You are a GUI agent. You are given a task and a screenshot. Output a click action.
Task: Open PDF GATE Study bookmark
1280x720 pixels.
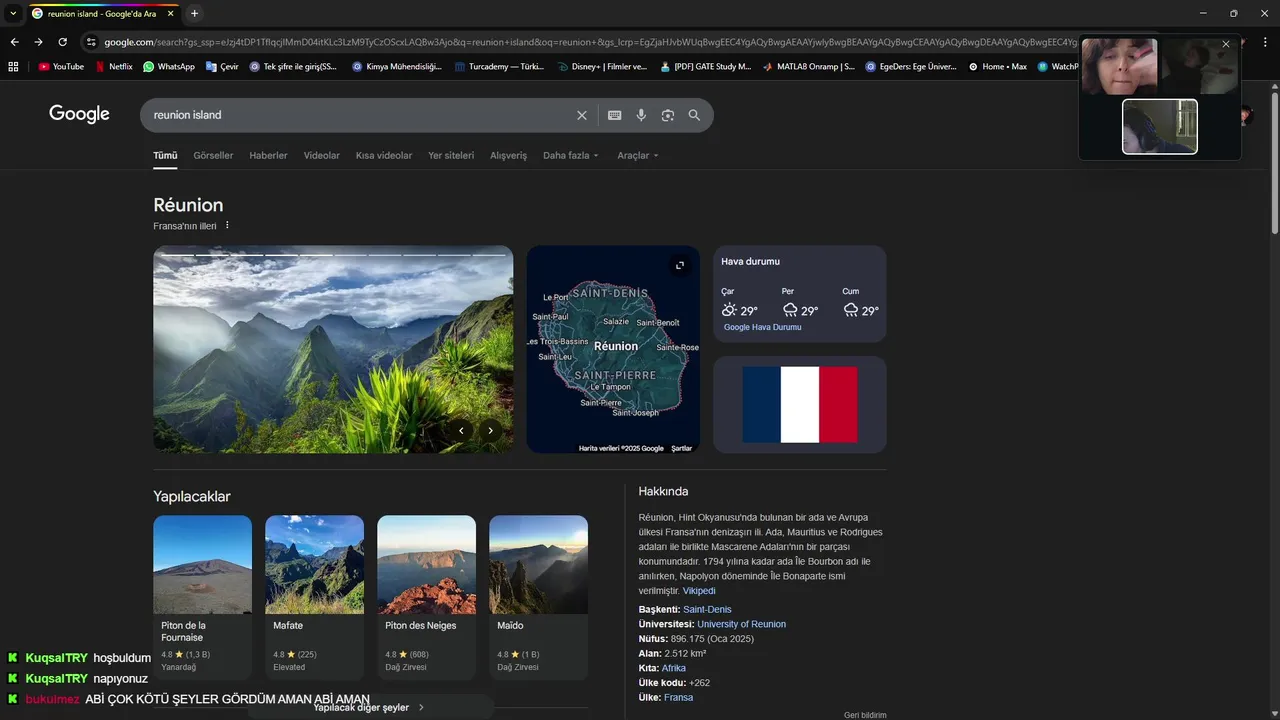coord(704,67)
